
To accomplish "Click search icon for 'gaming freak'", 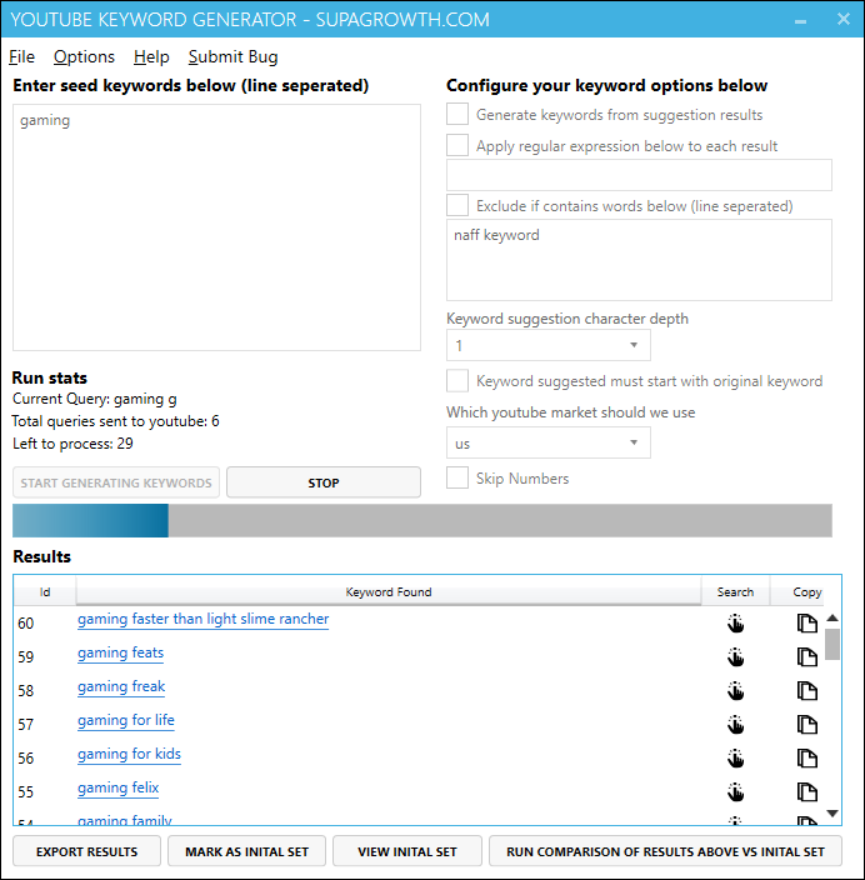I will pos(735,690).
